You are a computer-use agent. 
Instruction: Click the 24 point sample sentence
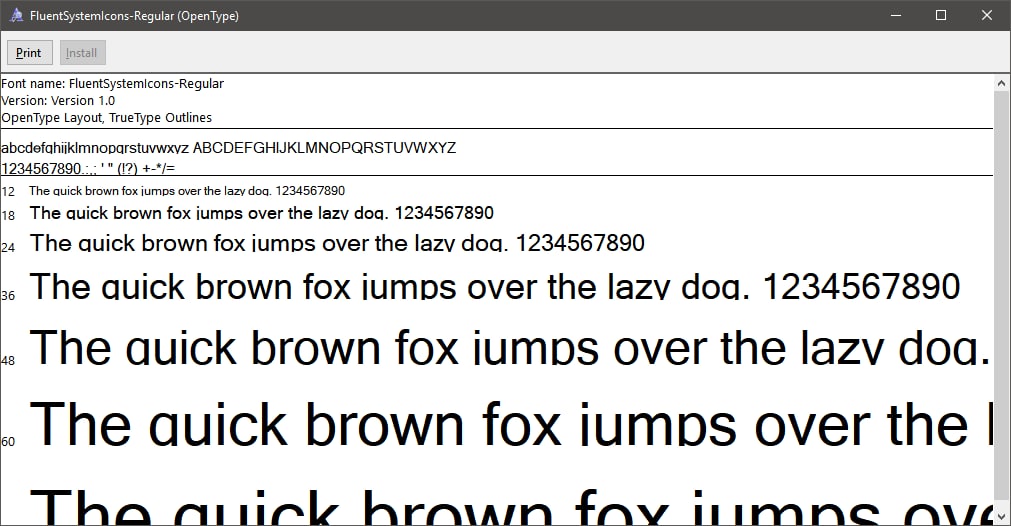[x=337, y=242]
